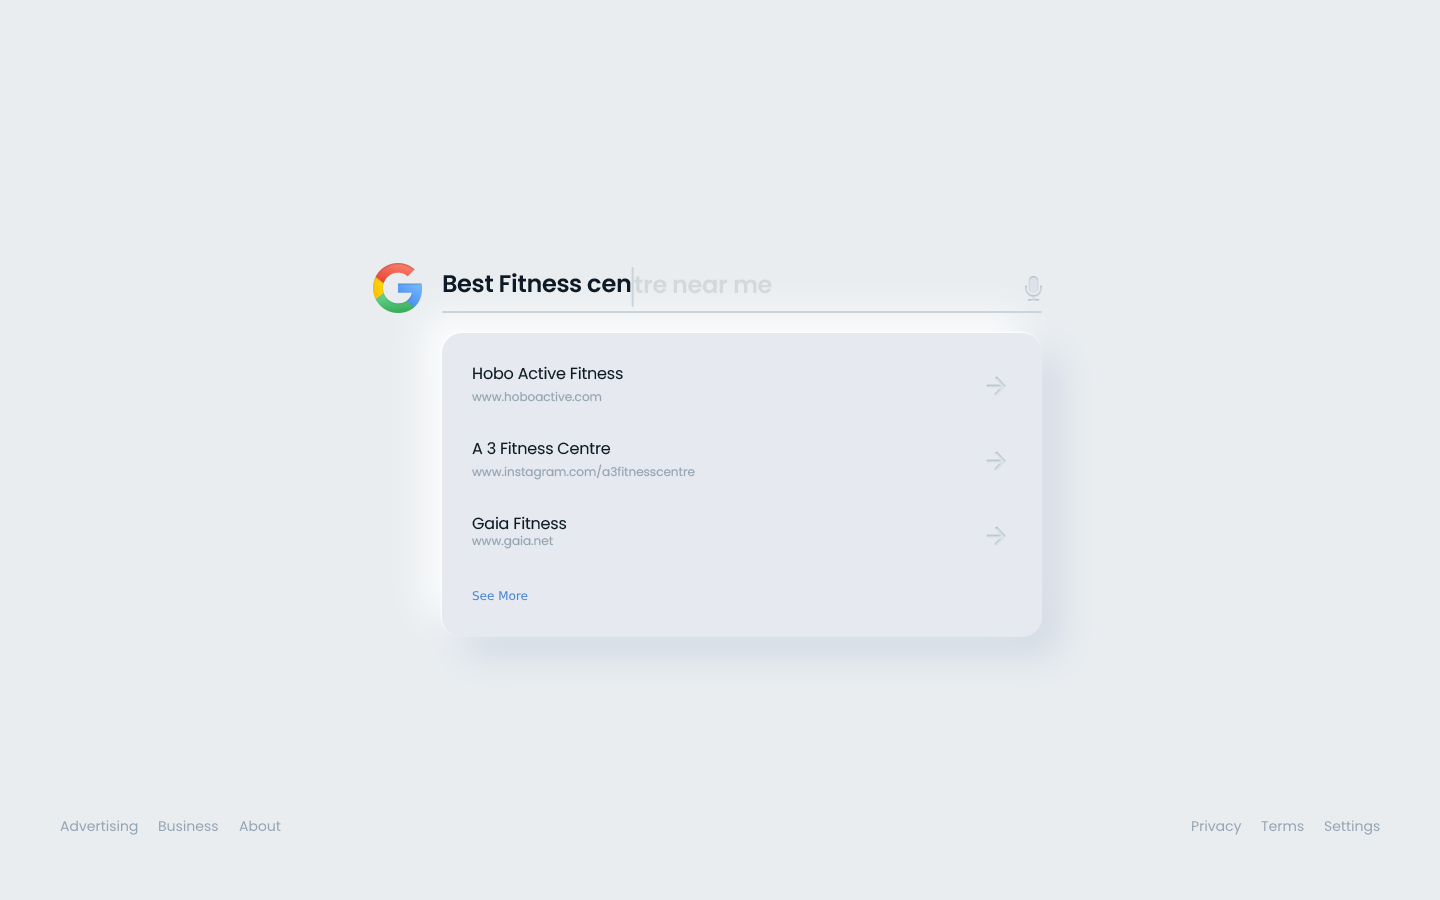Open the About page link

click(260, 826)
